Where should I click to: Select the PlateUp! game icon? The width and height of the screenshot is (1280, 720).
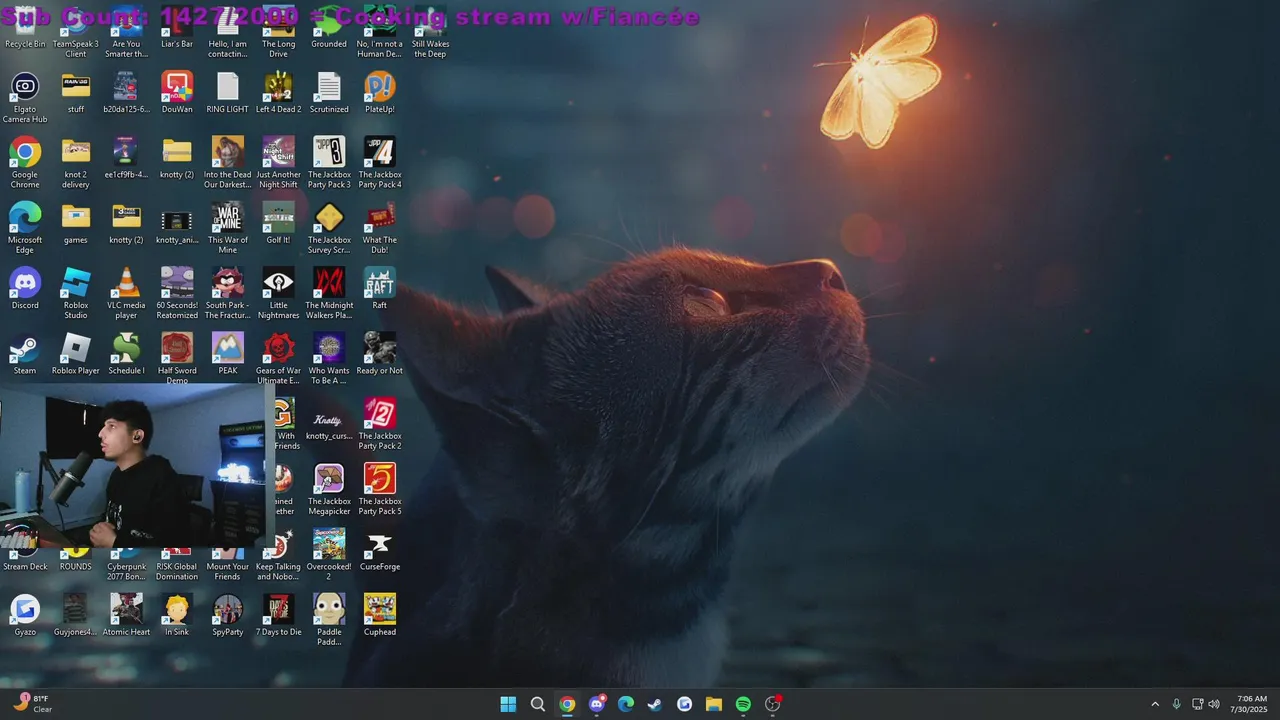(380, 93)
